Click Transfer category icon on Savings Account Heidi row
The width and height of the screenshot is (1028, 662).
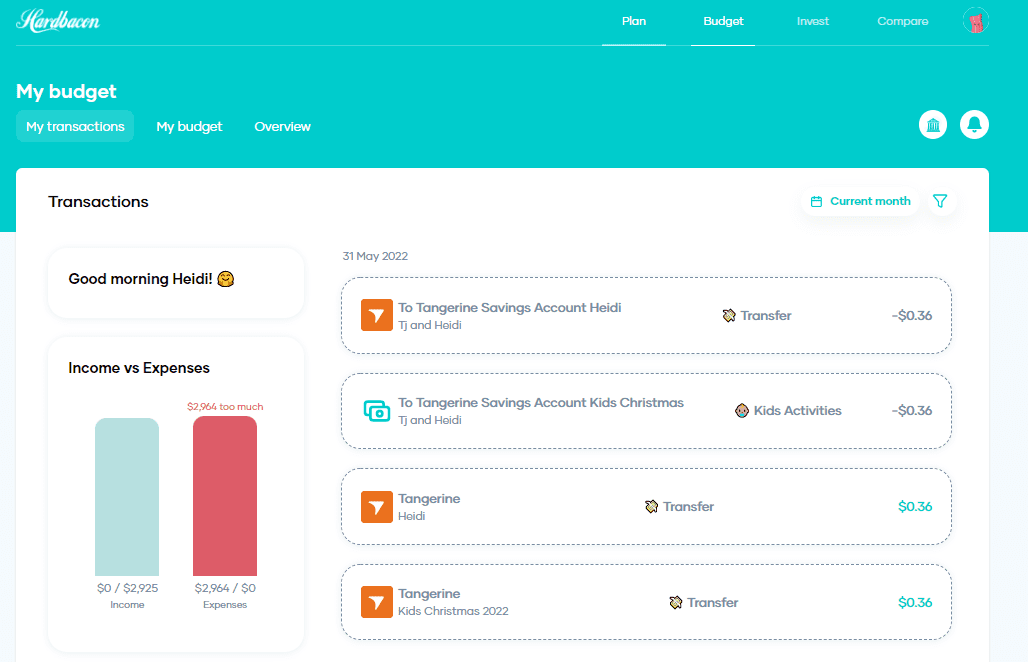(x=728, y=315)
